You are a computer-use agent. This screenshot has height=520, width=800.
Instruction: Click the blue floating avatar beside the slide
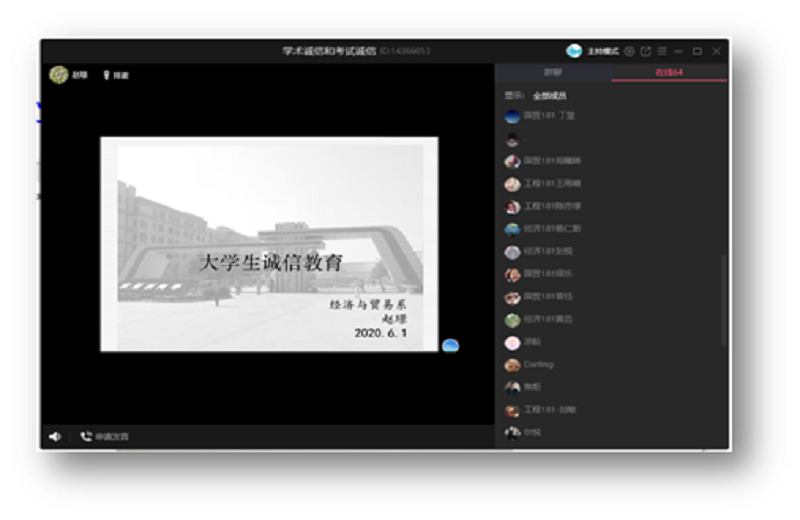(x=451, y=345)
